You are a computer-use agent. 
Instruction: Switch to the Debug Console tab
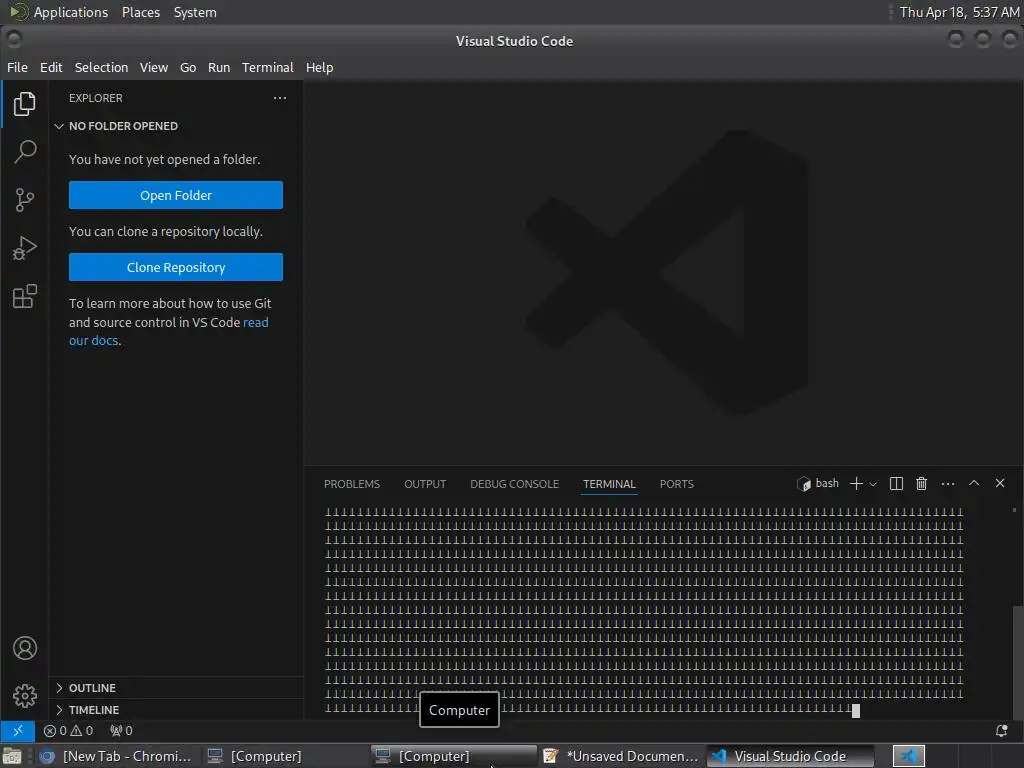[x=515, y=484]
